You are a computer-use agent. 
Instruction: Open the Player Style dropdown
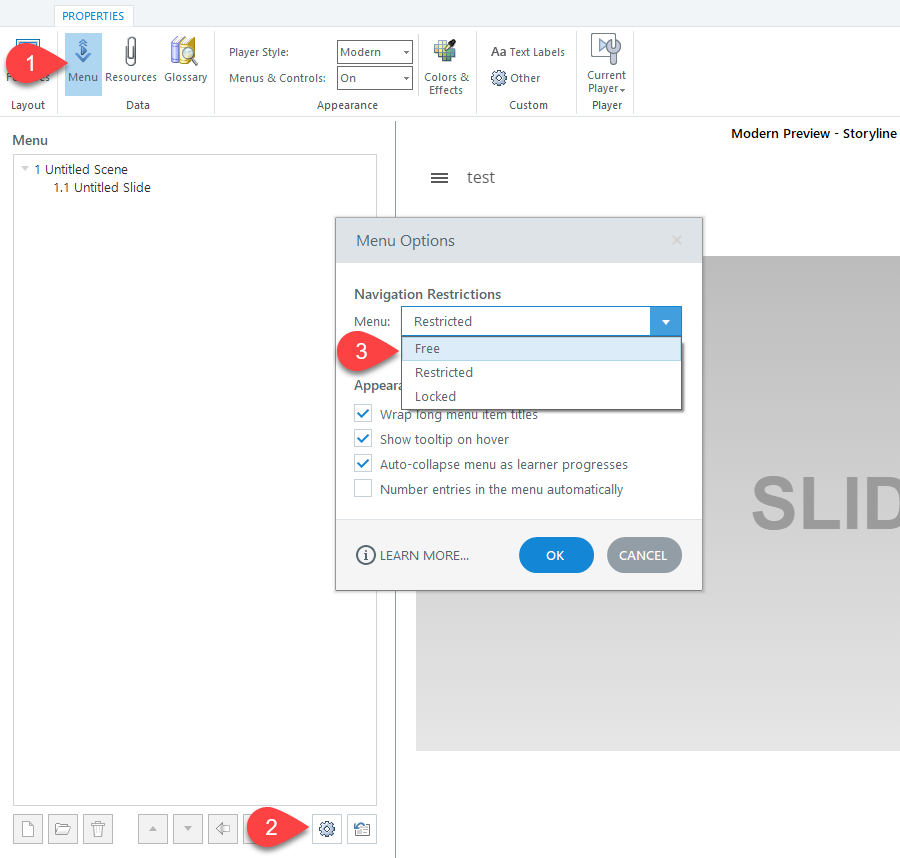click(x=375, y=52)
